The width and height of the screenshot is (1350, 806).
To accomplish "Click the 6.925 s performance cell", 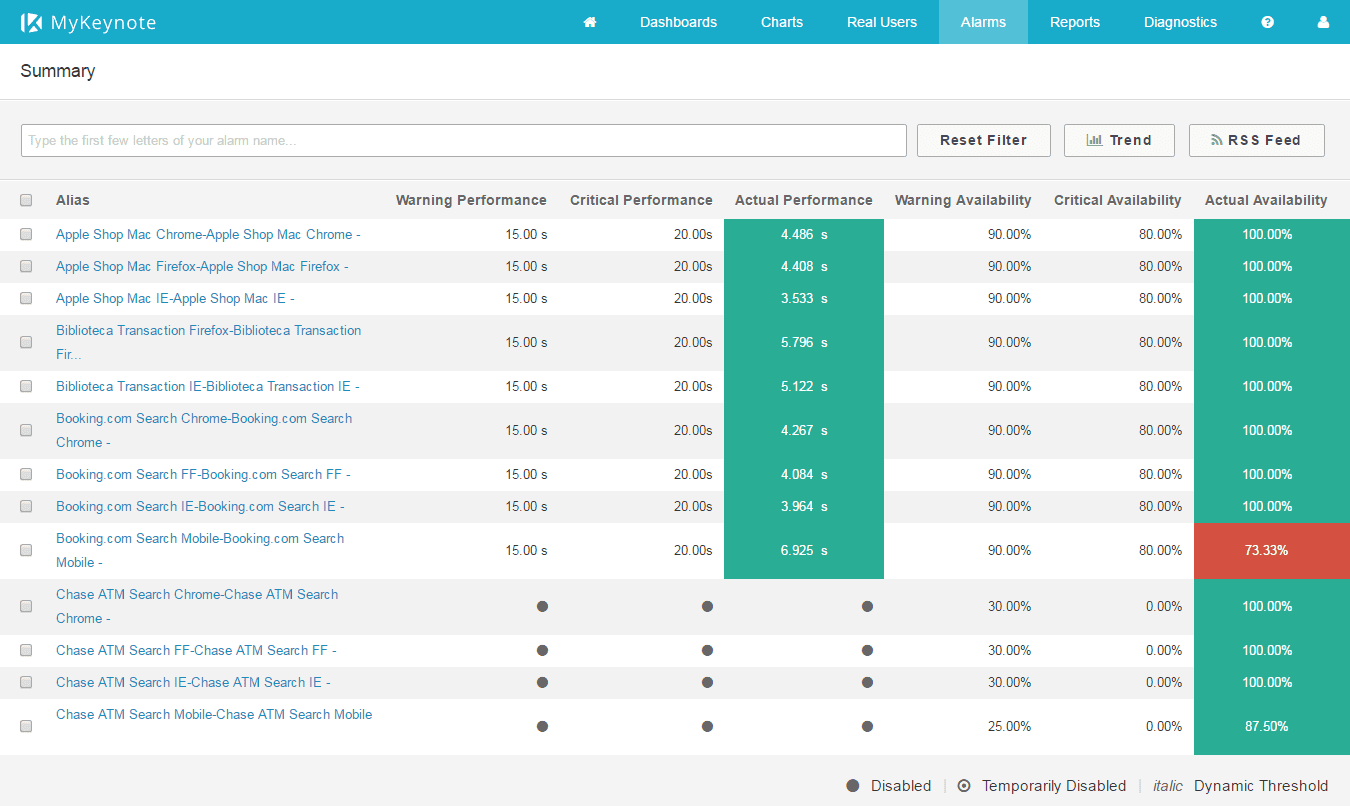I will point(804,550).
